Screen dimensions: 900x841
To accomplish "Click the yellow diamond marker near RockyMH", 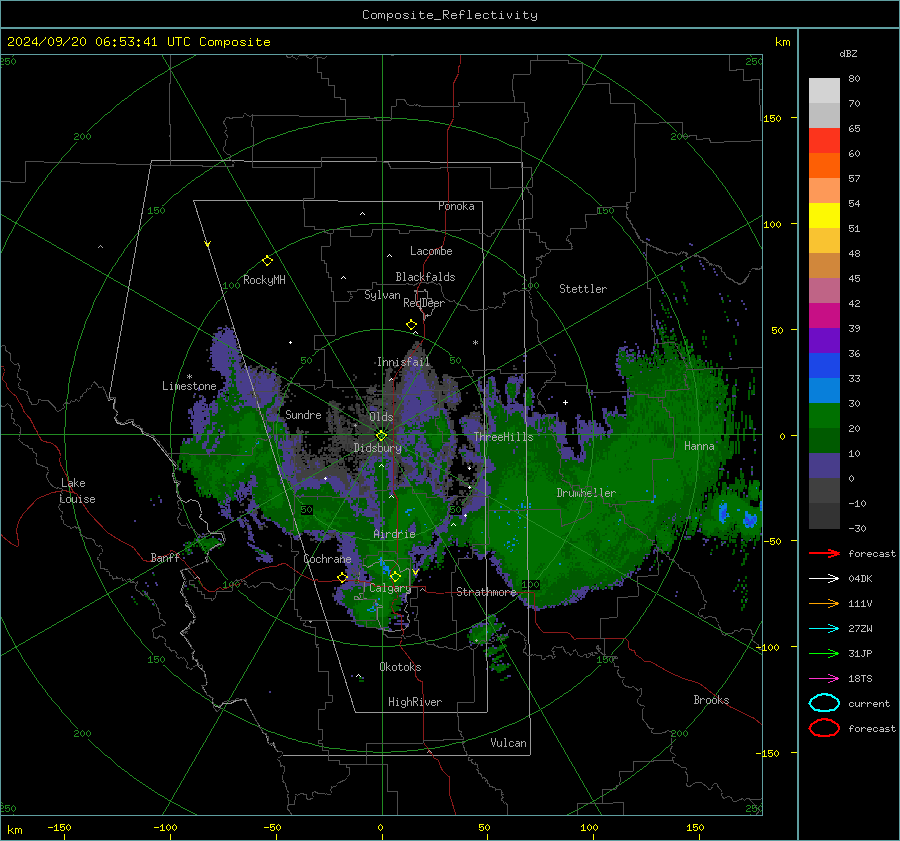I will pos(267,261).
